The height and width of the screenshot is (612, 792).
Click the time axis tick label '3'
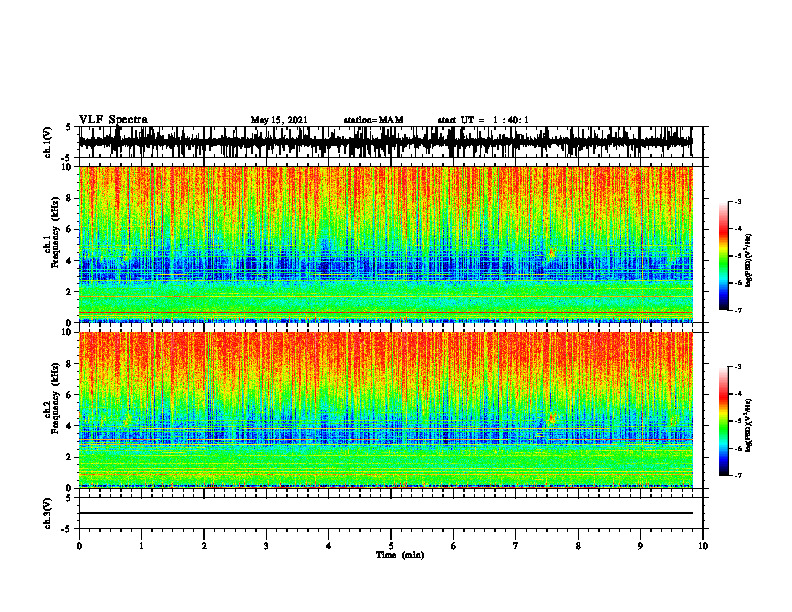(x=266, y=546)
